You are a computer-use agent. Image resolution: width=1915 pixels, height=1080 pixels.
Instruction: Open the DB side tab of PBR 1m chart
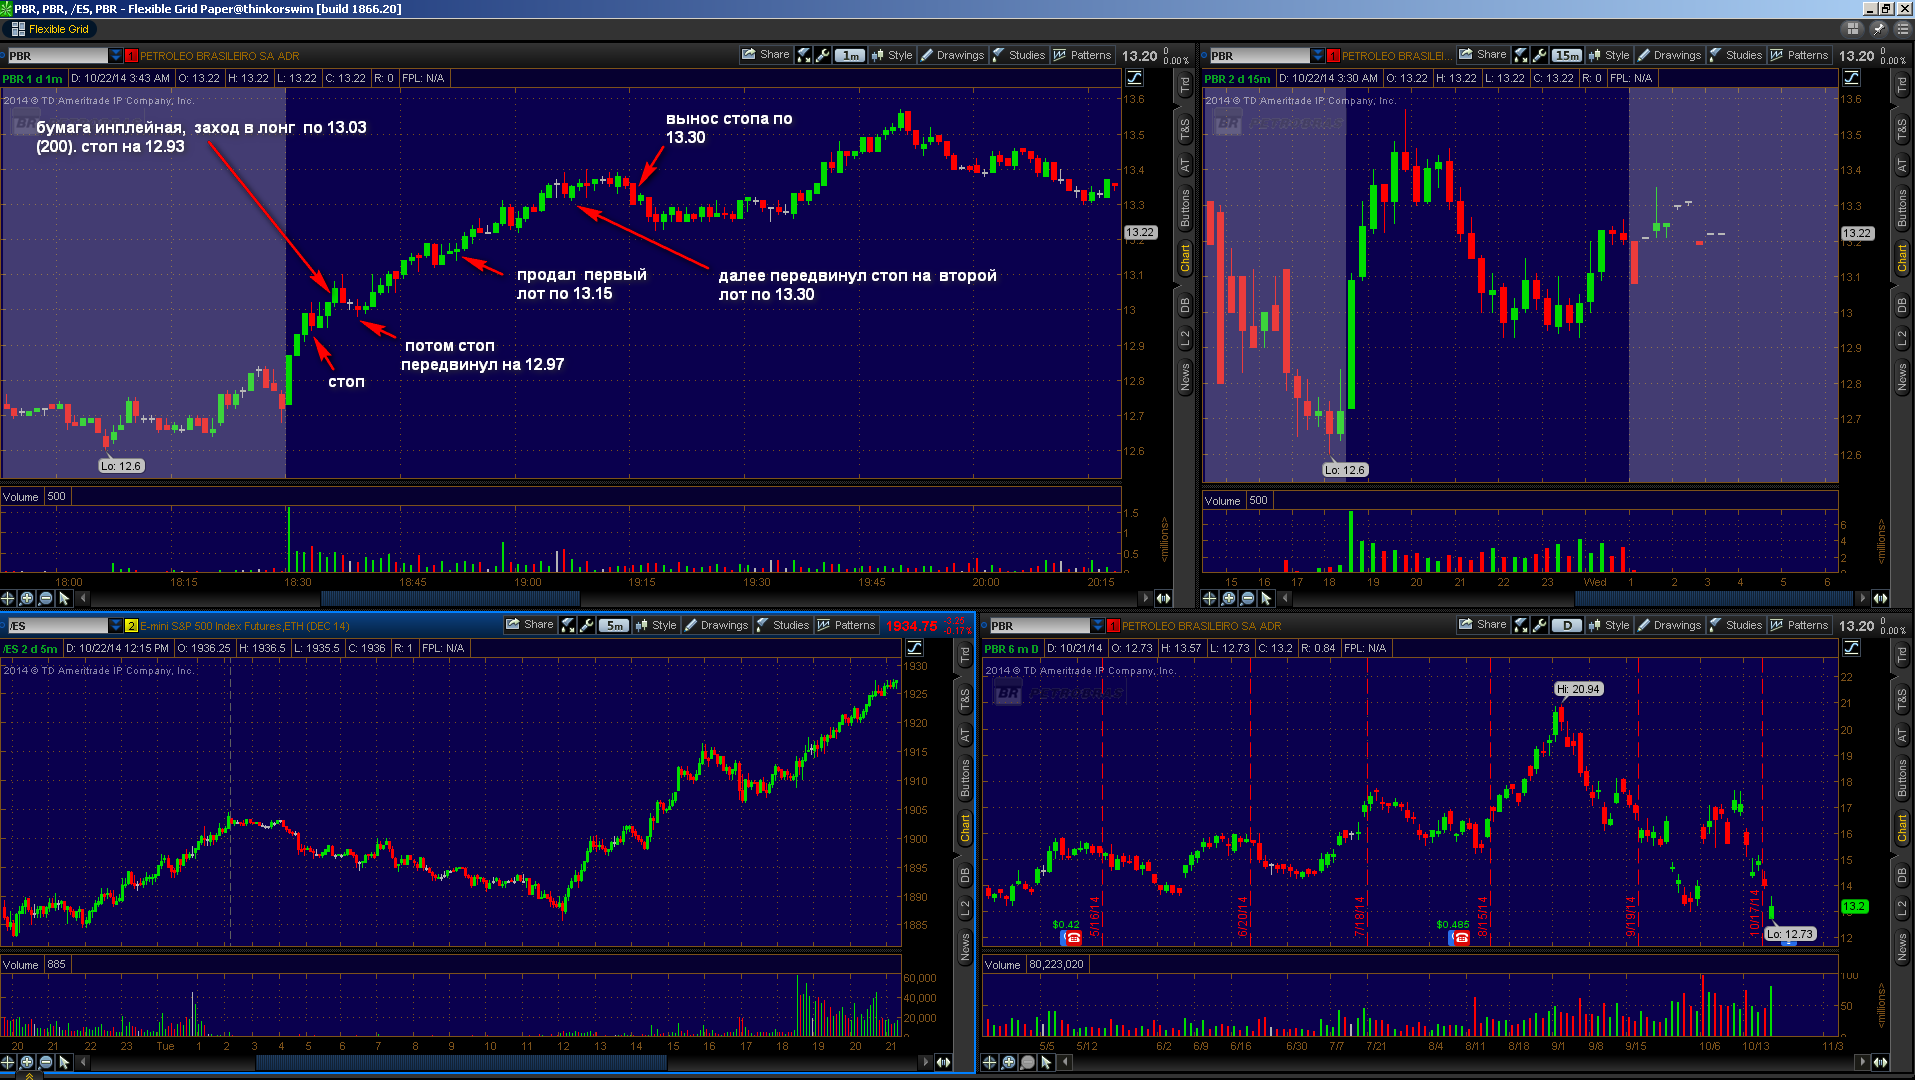coord(1185,305)
